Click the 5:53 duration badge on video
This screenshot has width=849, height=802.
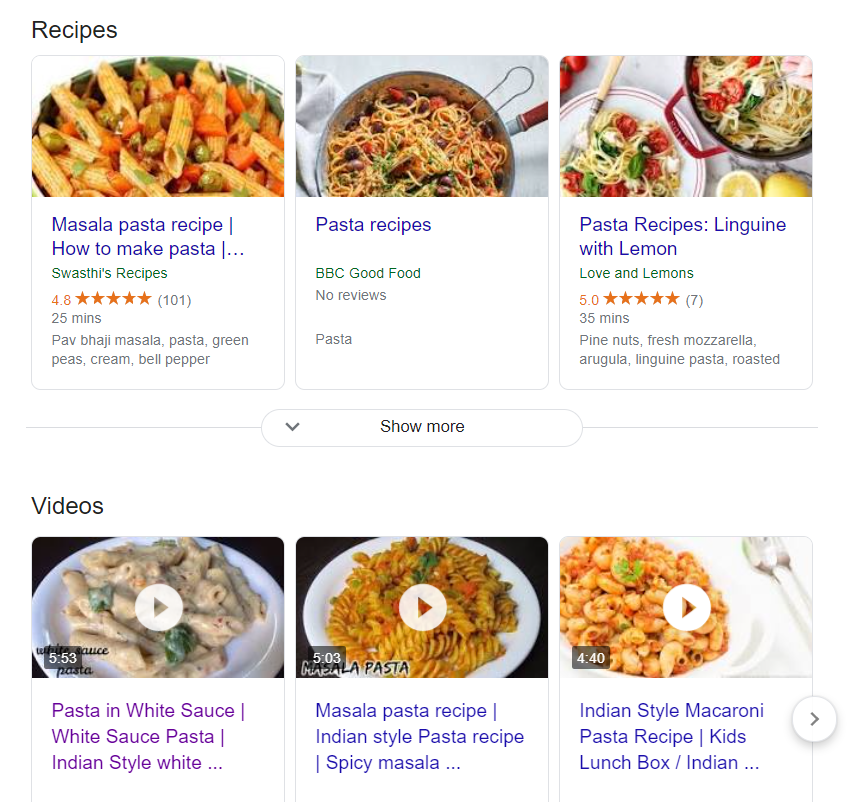63,658
